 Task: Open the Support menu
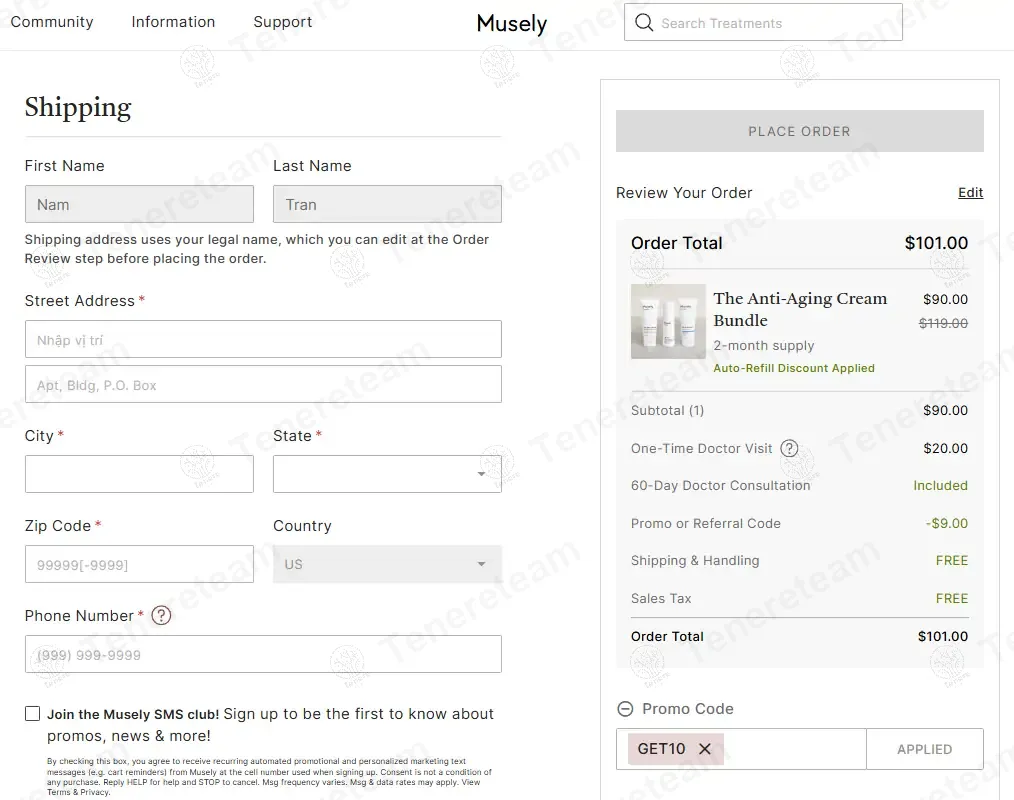283,22
